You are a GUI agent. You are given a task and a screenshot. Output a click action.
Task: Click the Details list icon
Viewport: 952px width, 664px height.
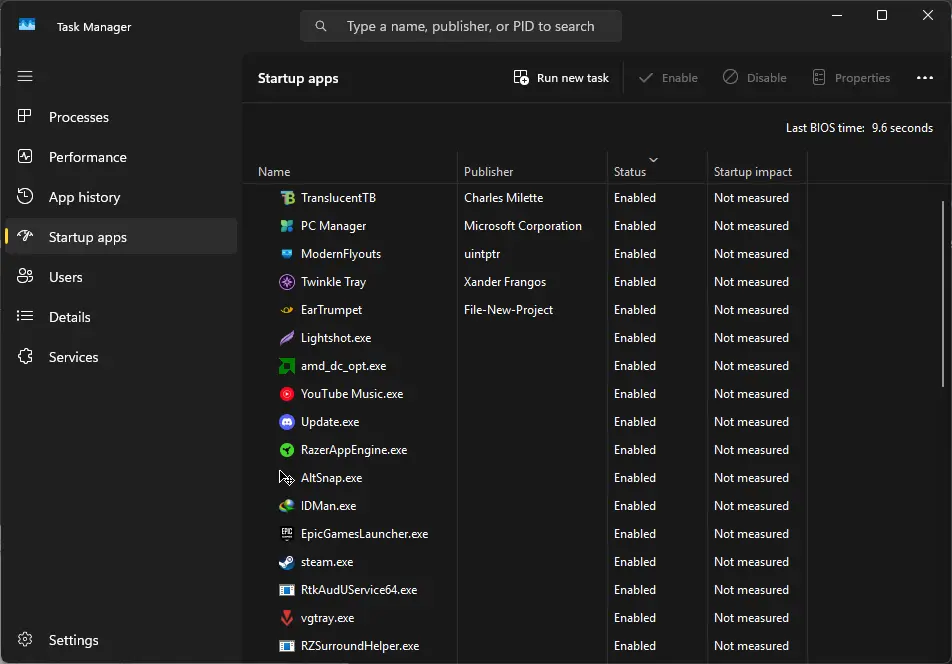pyautogui.click(x=25, y=316)
